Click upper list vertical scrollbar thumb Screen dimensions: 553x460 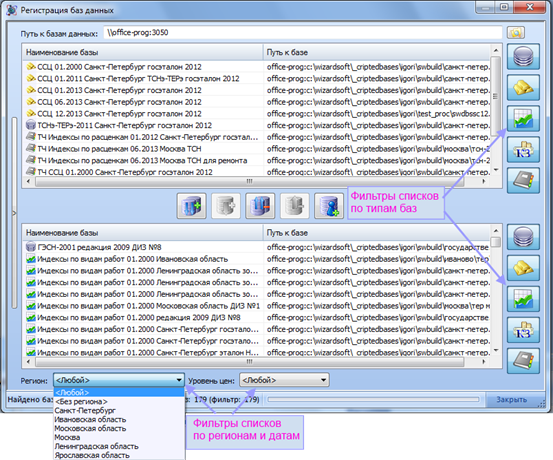click(x=496, y=95)
